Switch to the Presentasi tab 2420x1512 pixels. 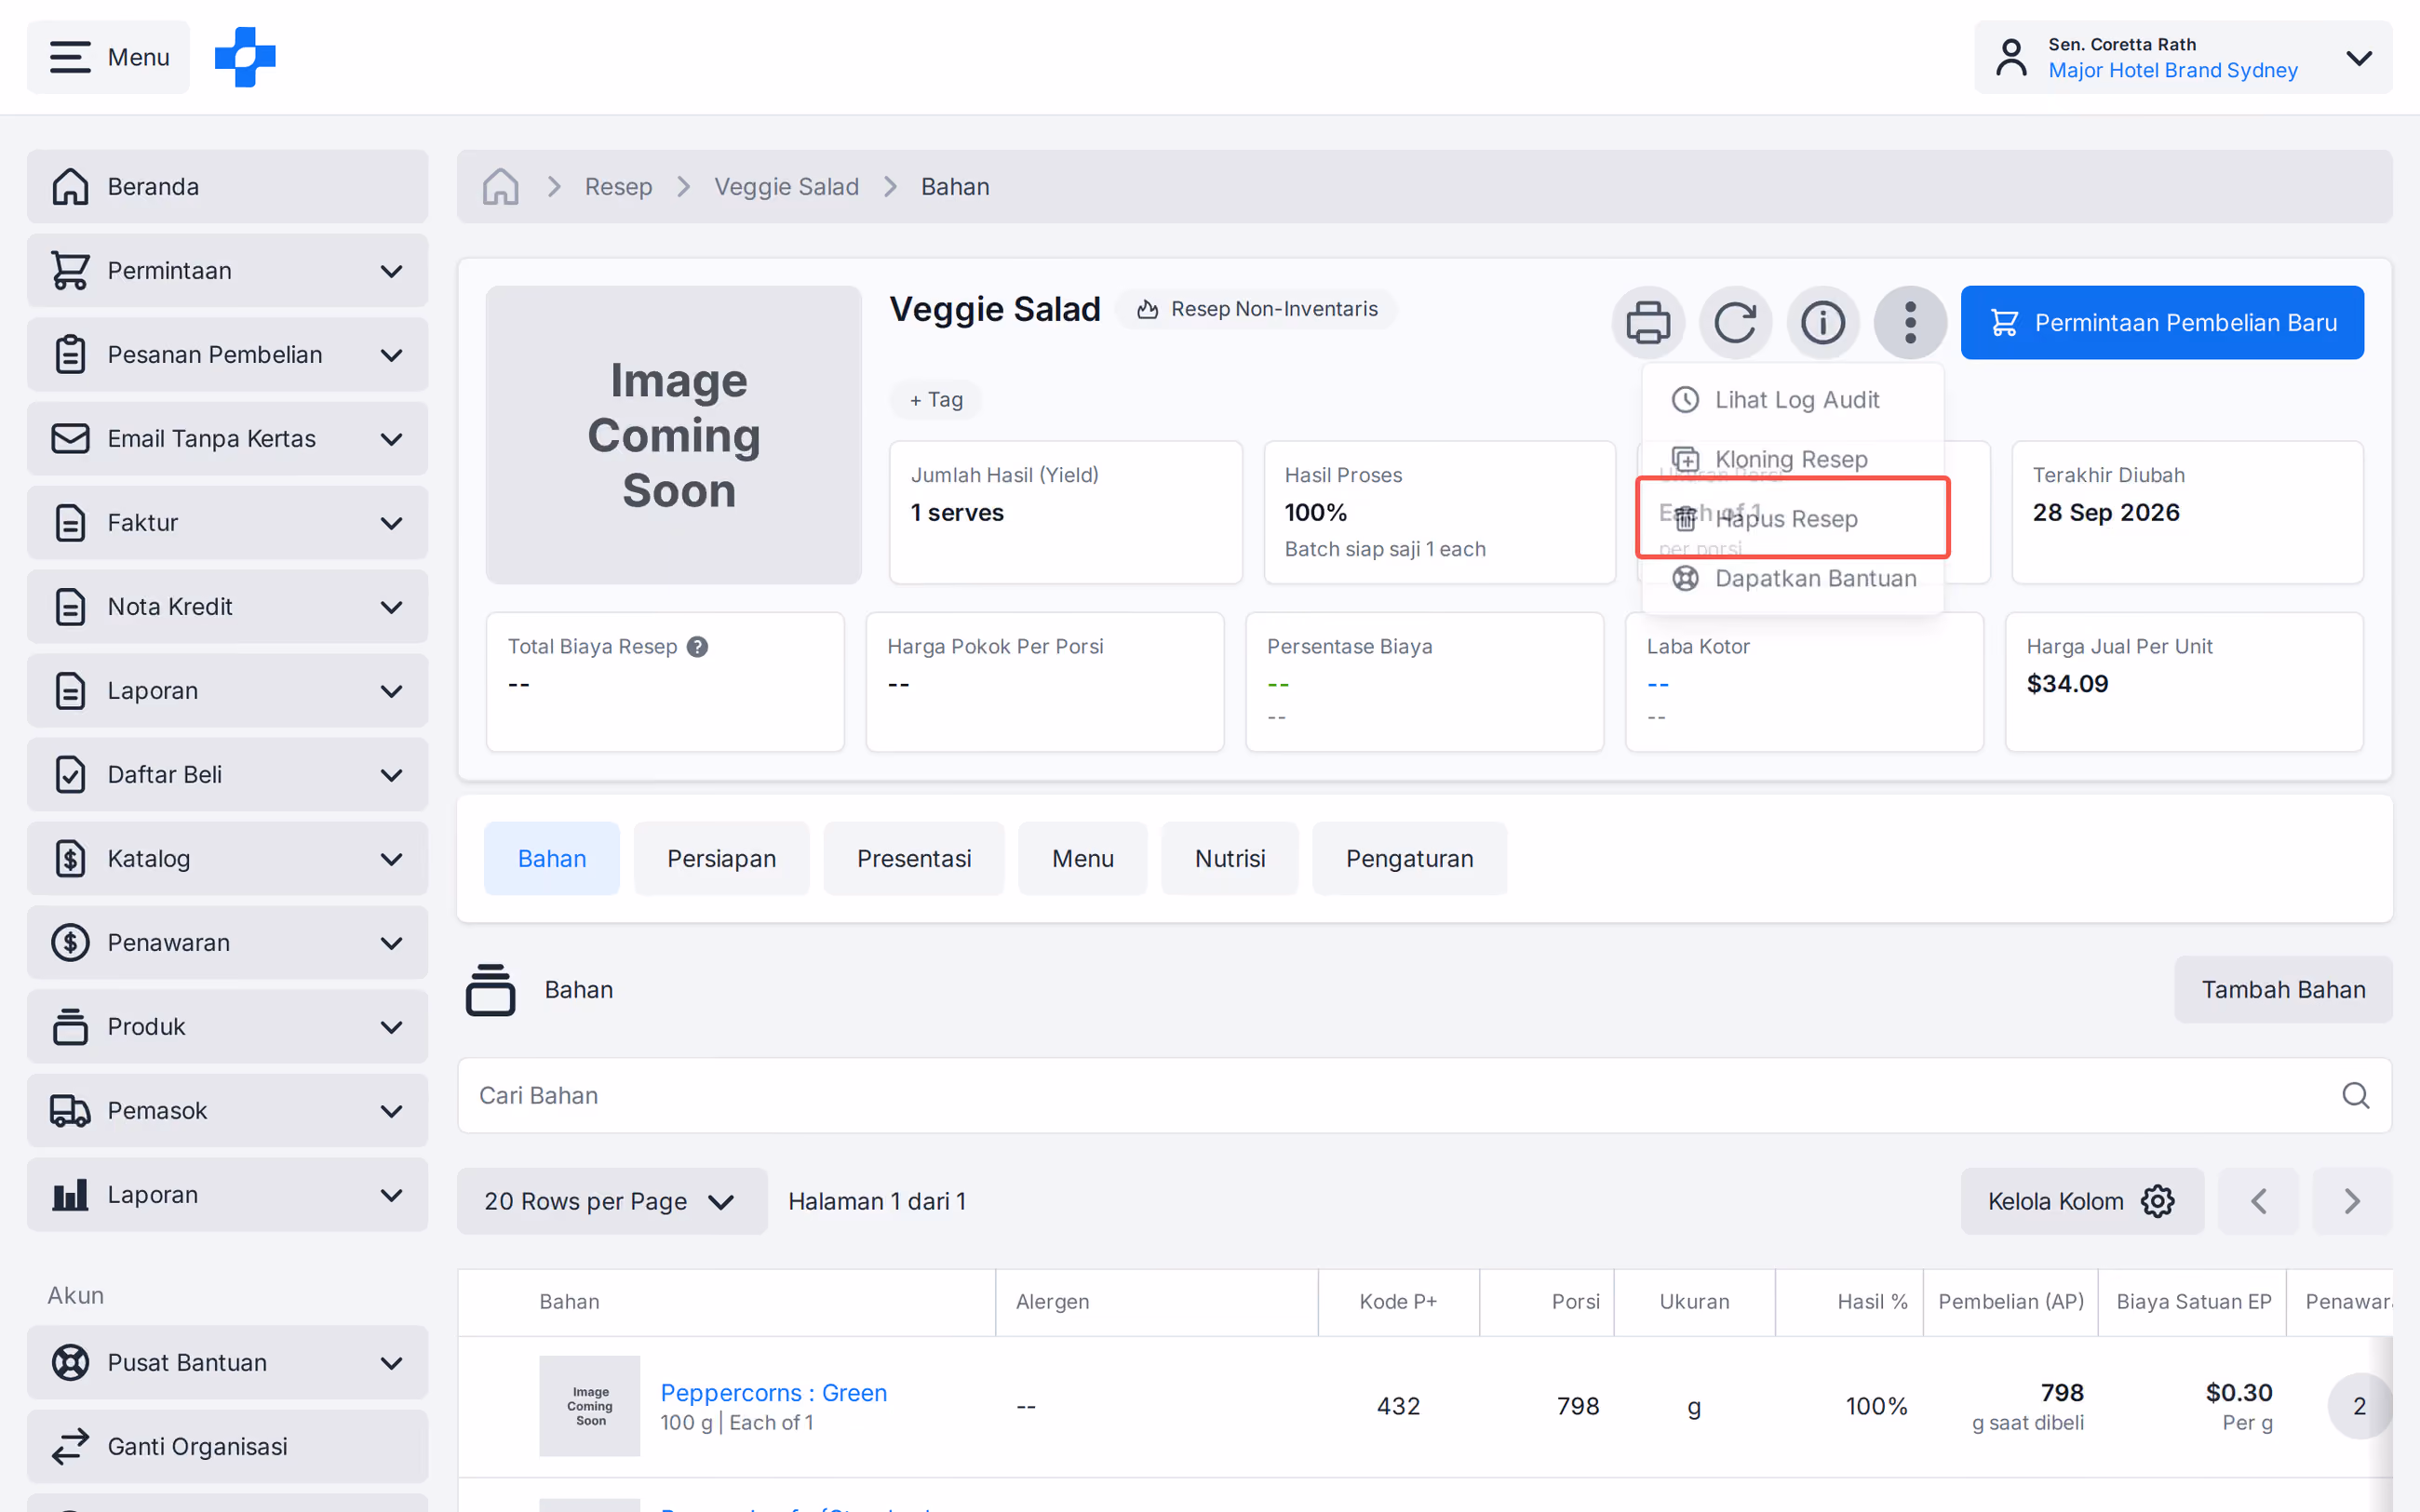pyautogui.click(x=914, y=858)
